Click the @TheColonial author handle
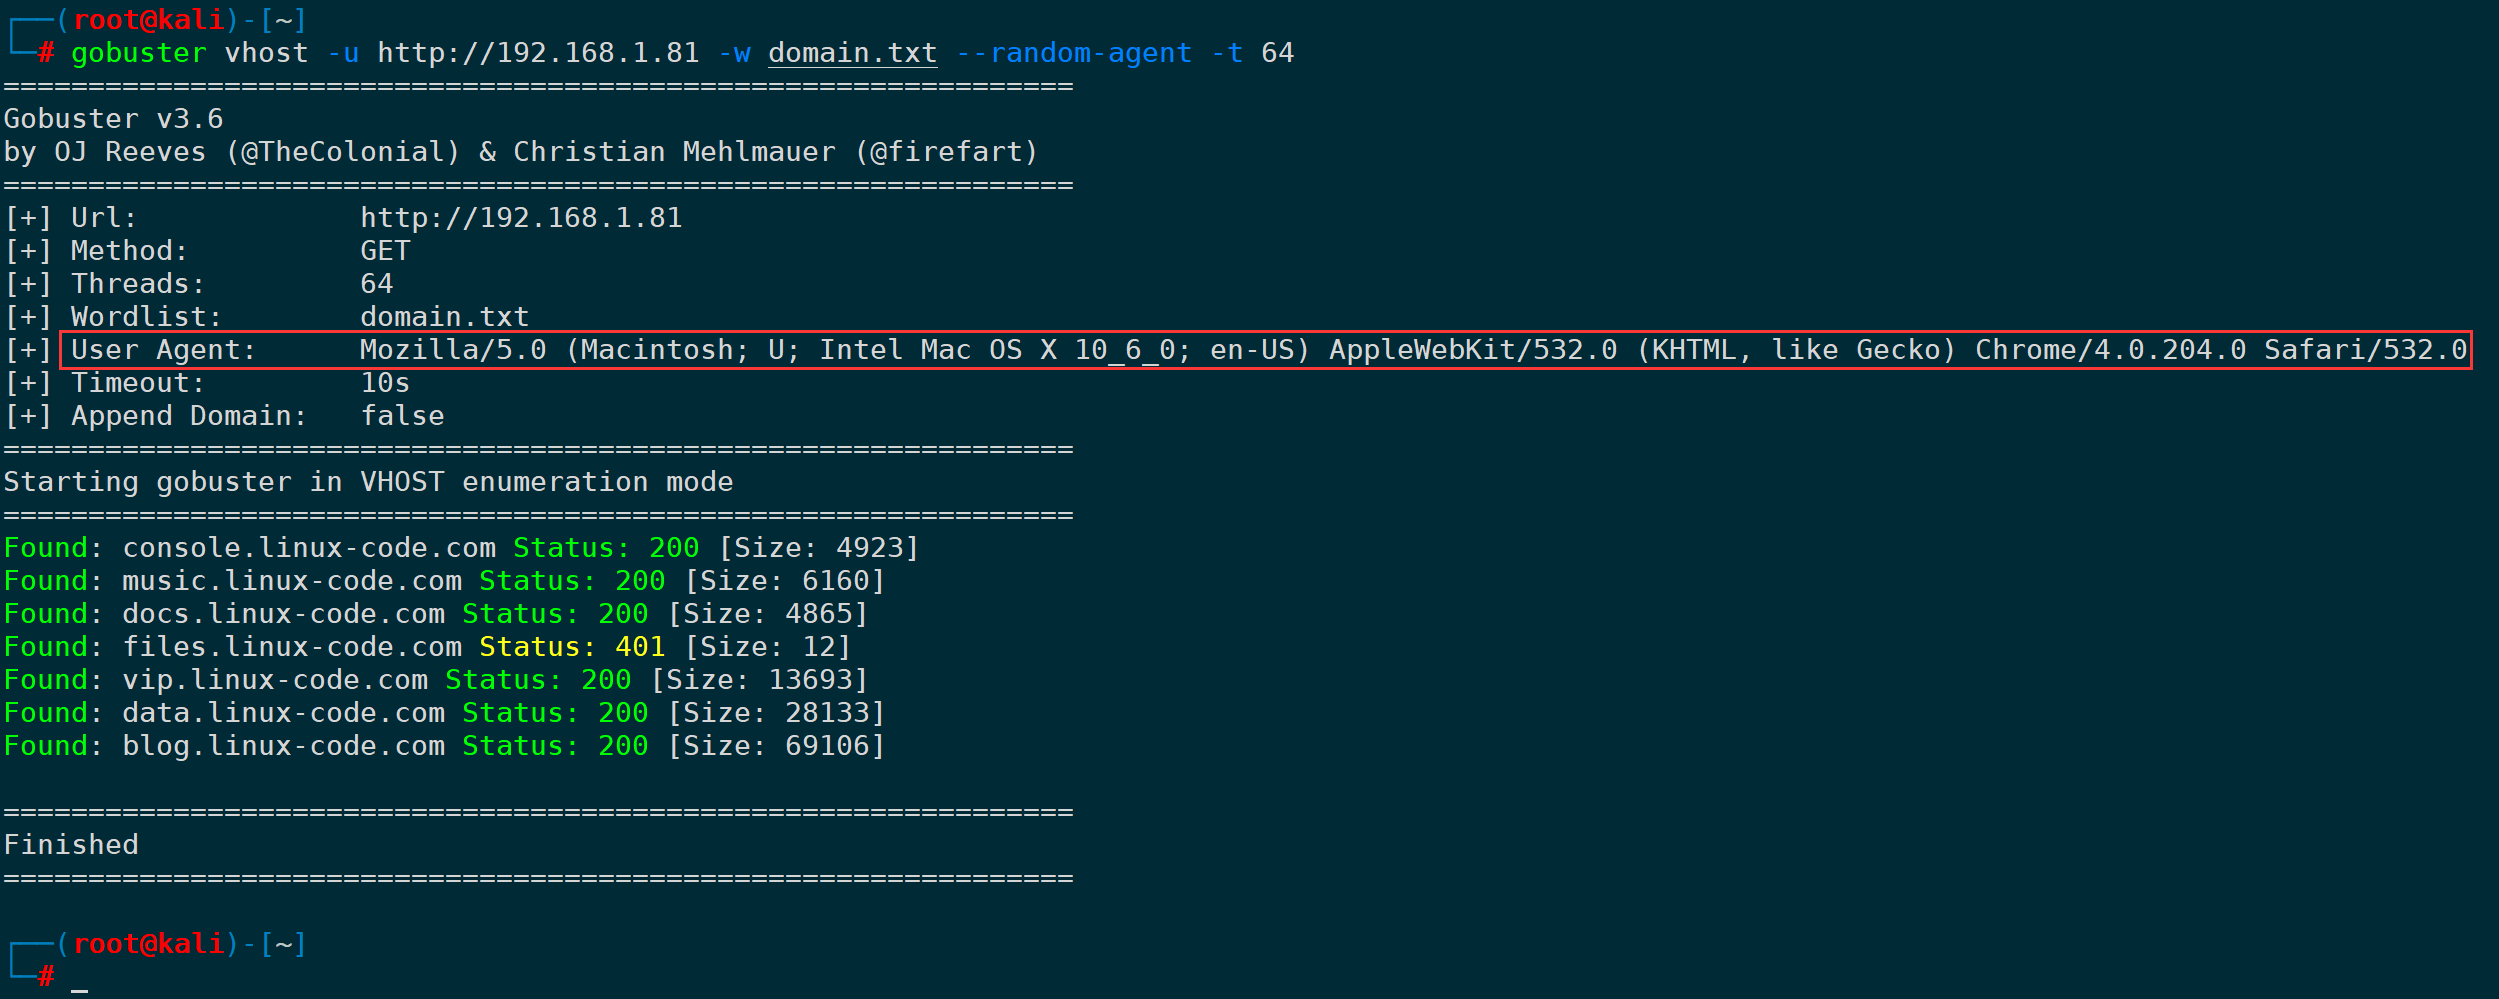Screen dimensions: 2499x999 coord(343,152)
